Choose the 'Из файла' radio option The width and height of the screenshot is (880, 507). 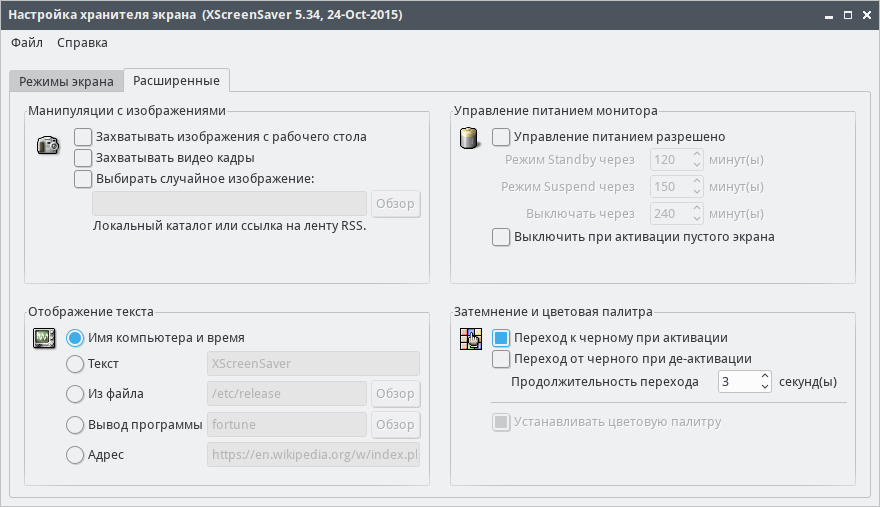coord(75,394)
